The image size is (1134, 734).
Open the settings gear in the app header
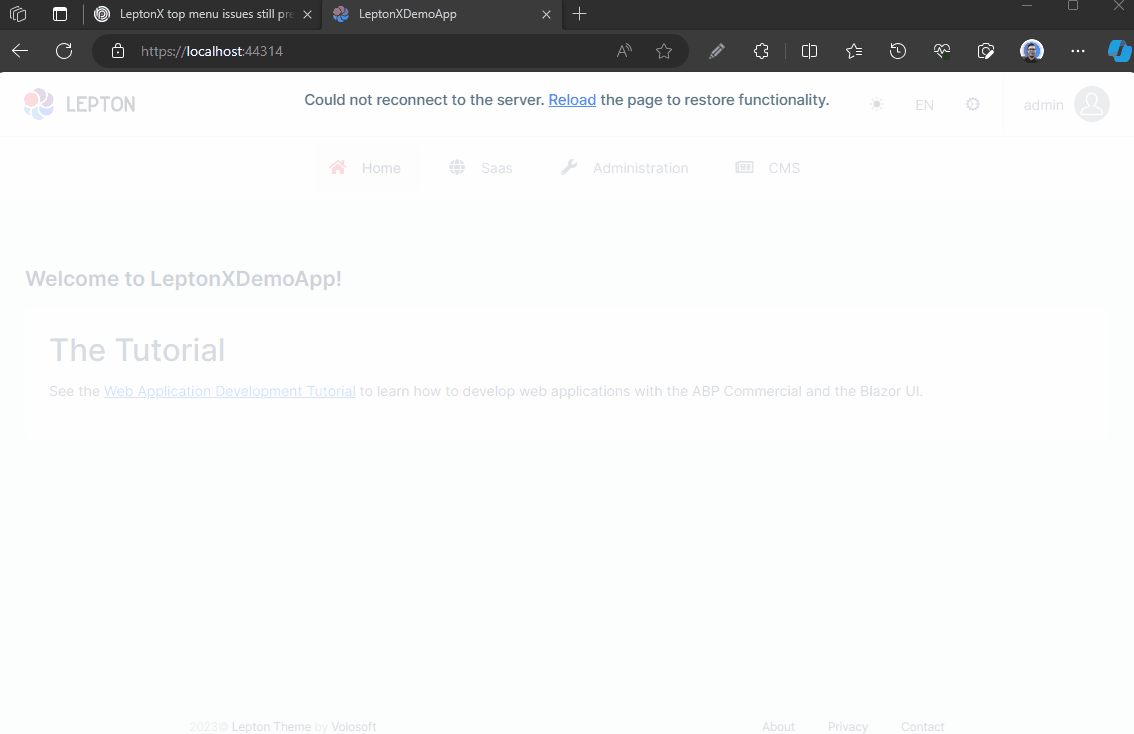973,104
